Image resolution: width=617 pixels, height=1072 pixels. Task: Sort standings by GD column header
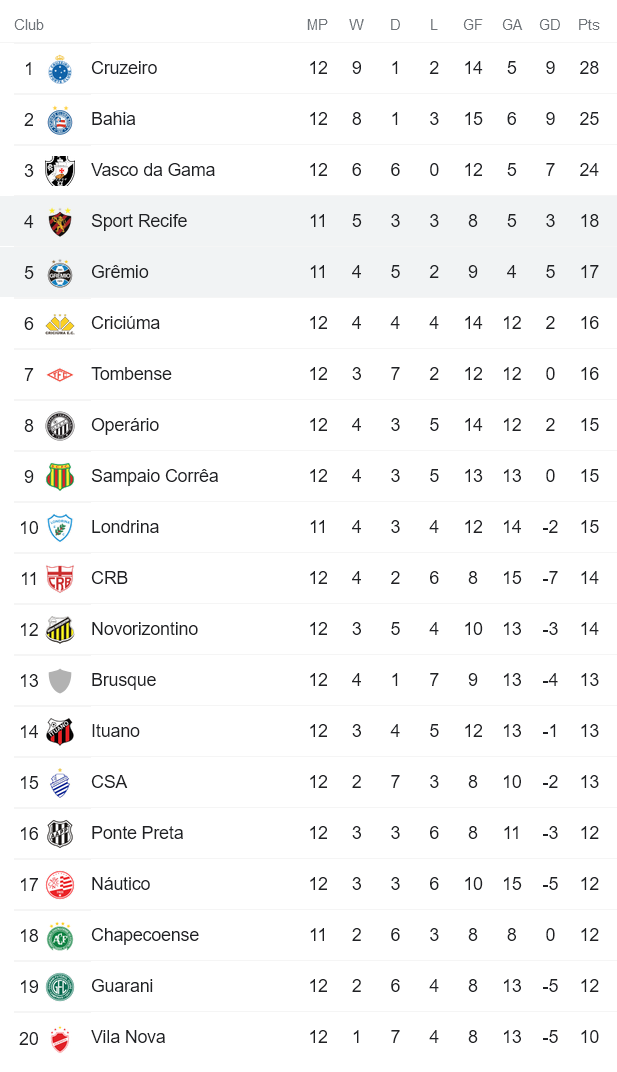click(x=550, y=25)
